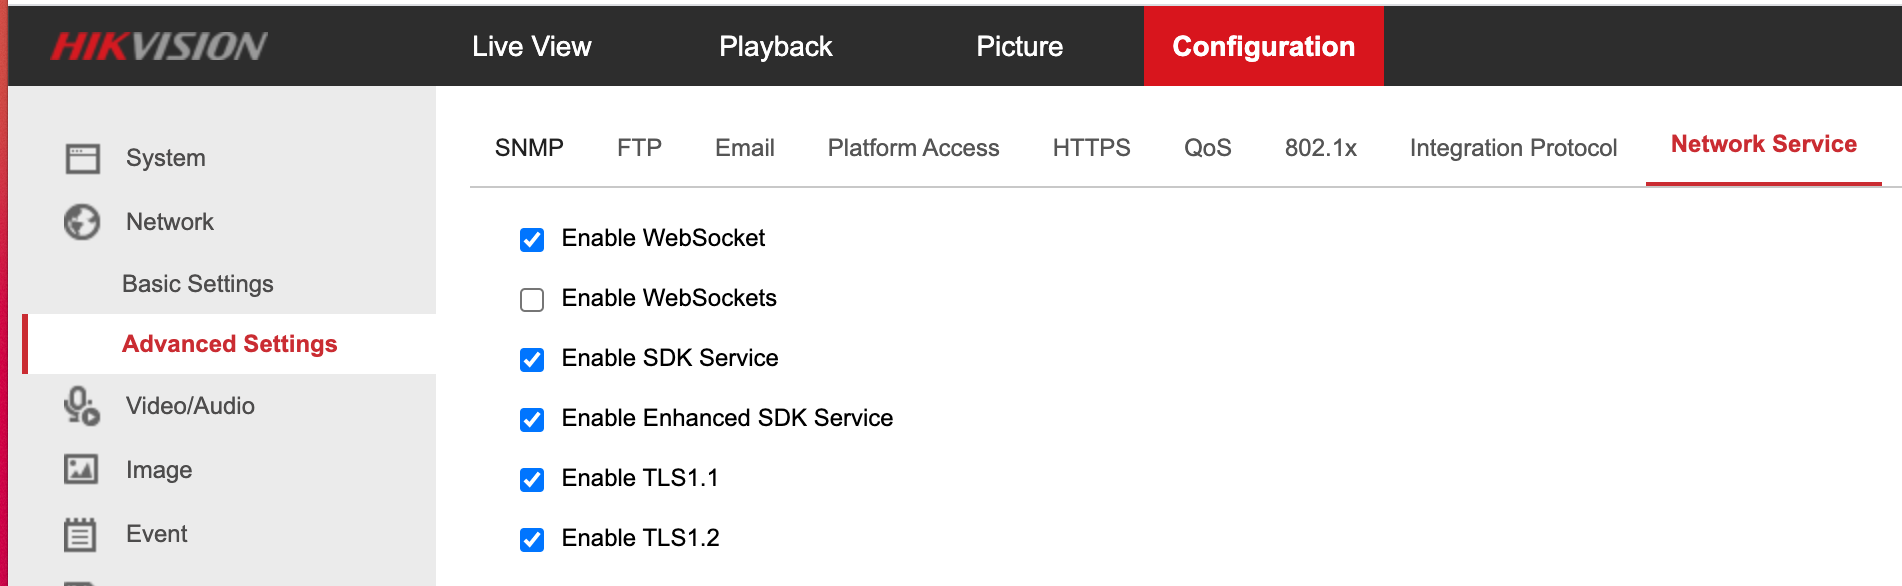Go to the Picture tab
The image size is (1902, 586).
point(1019,46)
